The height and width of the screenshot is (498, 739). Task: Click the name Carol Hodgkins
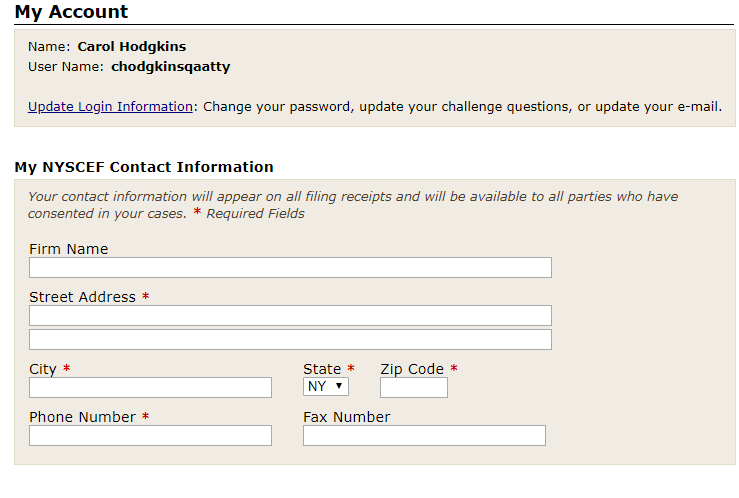point(131,46)
